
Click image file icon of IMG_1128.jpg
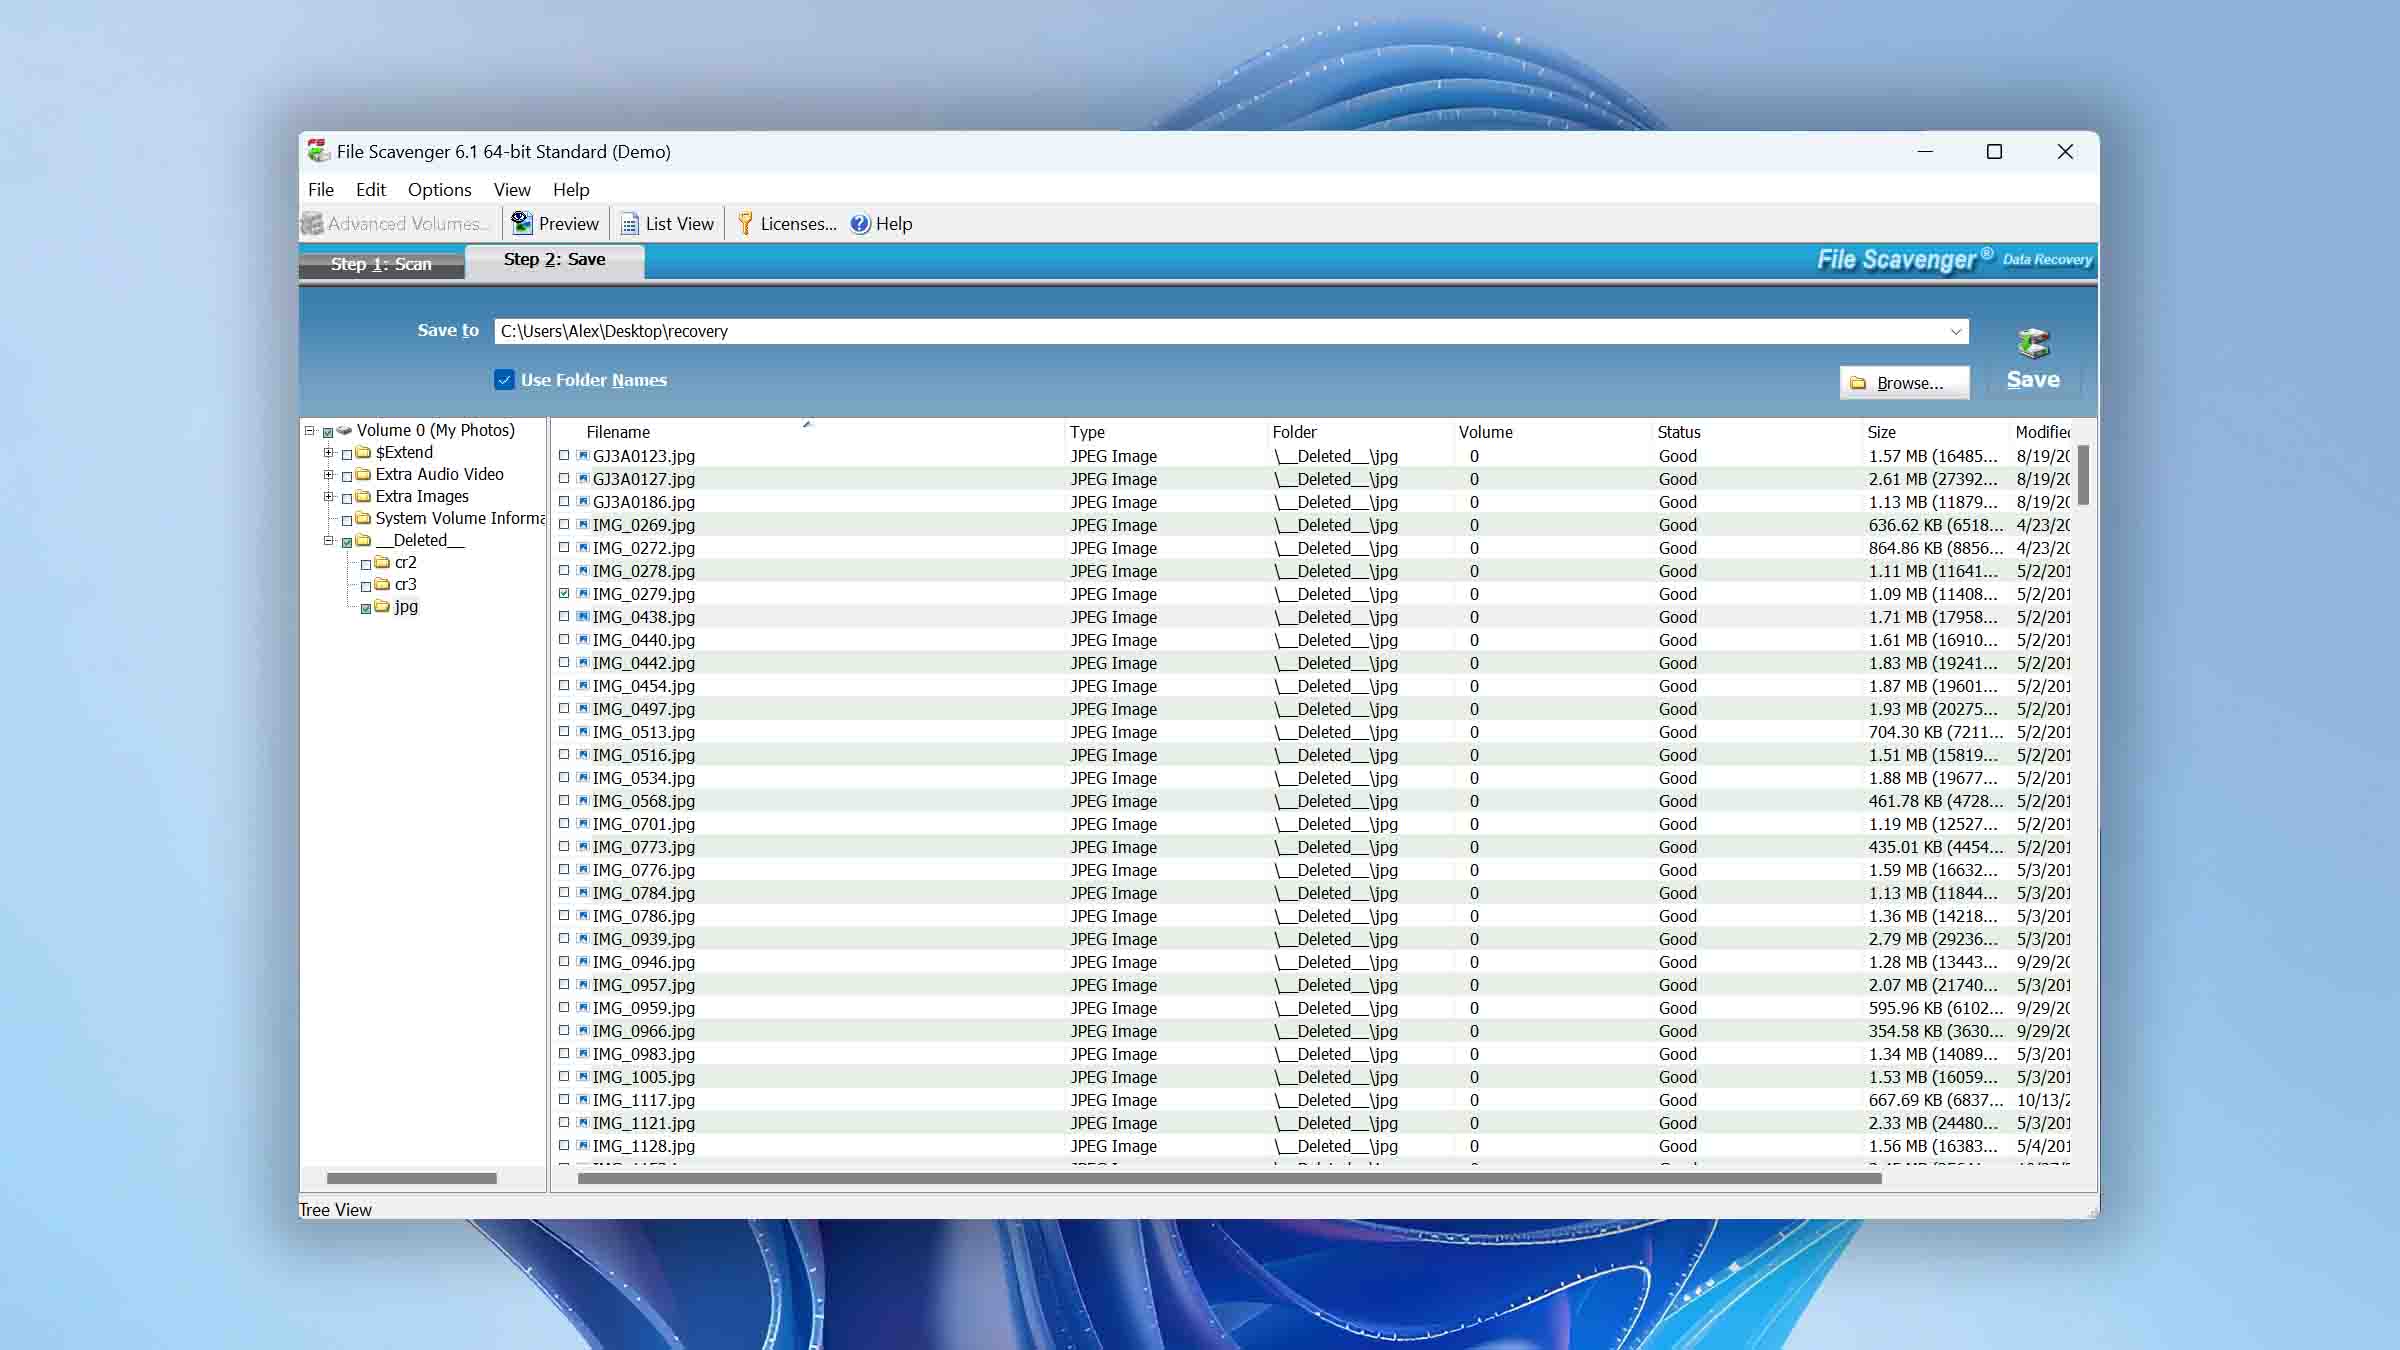[583, 1145]
